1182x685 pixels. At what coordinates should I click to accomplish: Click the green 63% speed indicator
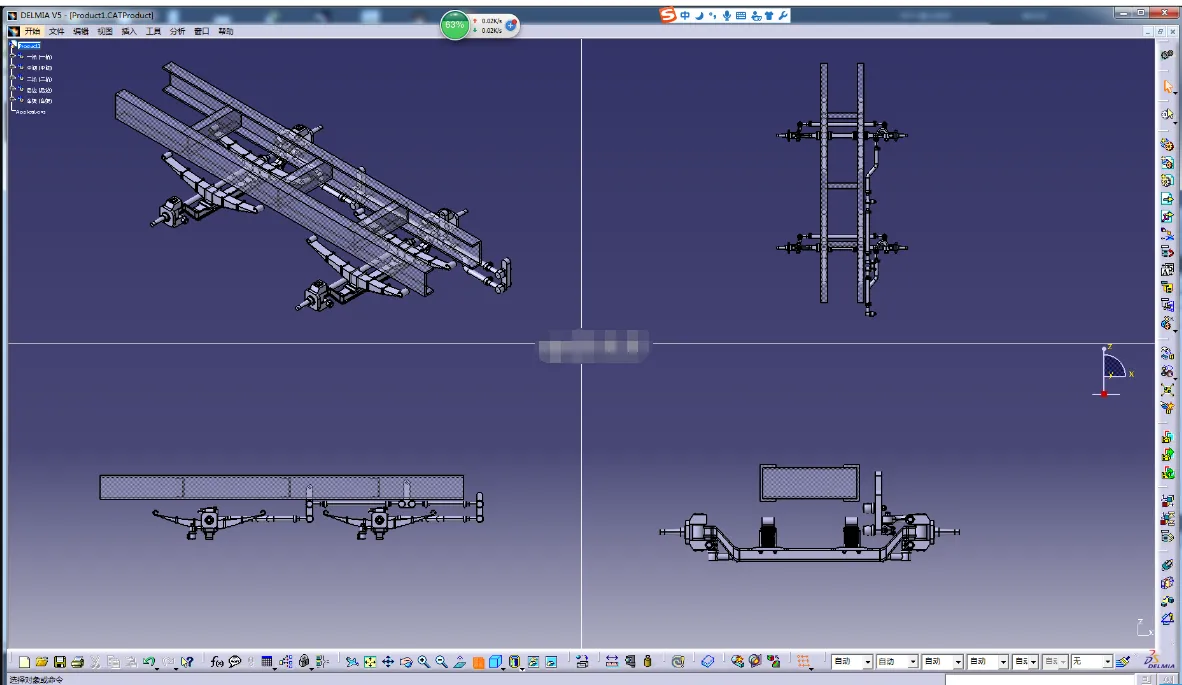tap(455, 25)
